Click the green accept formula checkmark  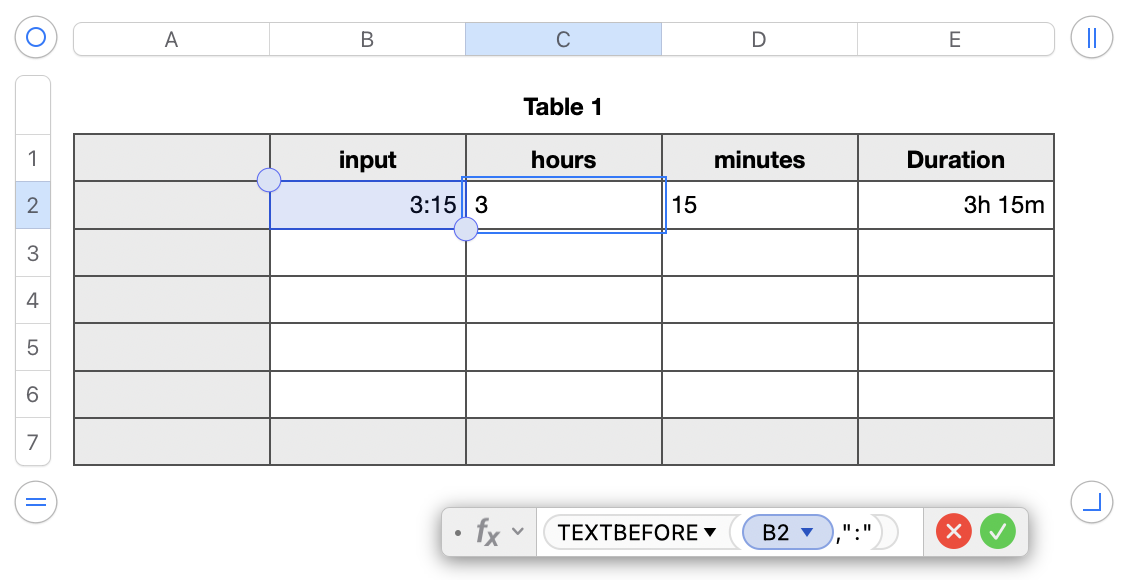997,532
